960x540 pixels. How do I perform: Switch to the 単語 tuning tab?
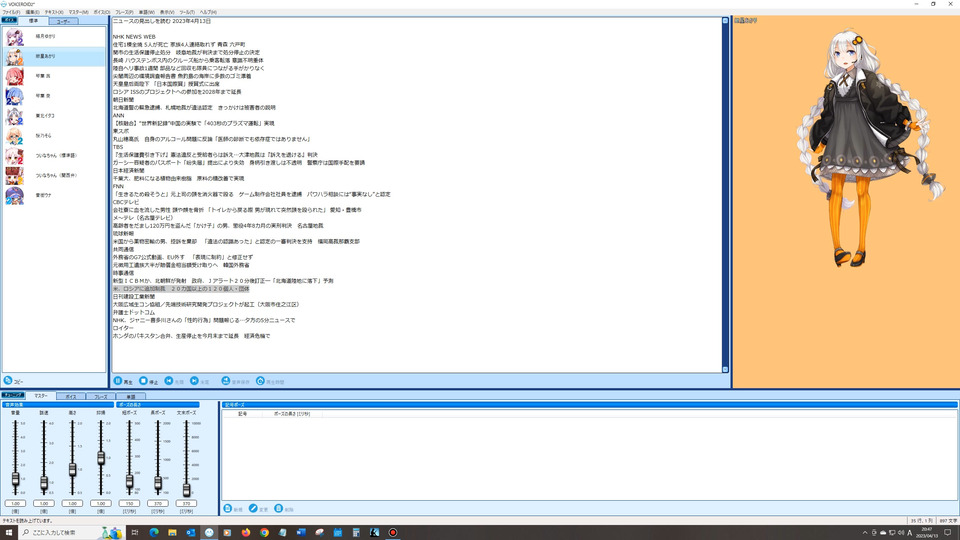tap(130, 397)
